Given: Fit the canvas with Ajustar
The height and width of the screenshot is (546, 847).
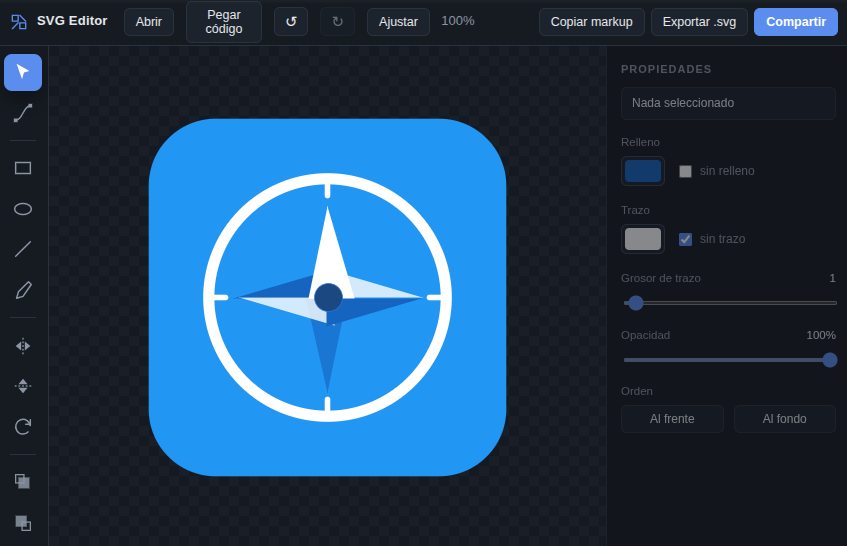Looking at the screenshot, I should coord(398,22).
